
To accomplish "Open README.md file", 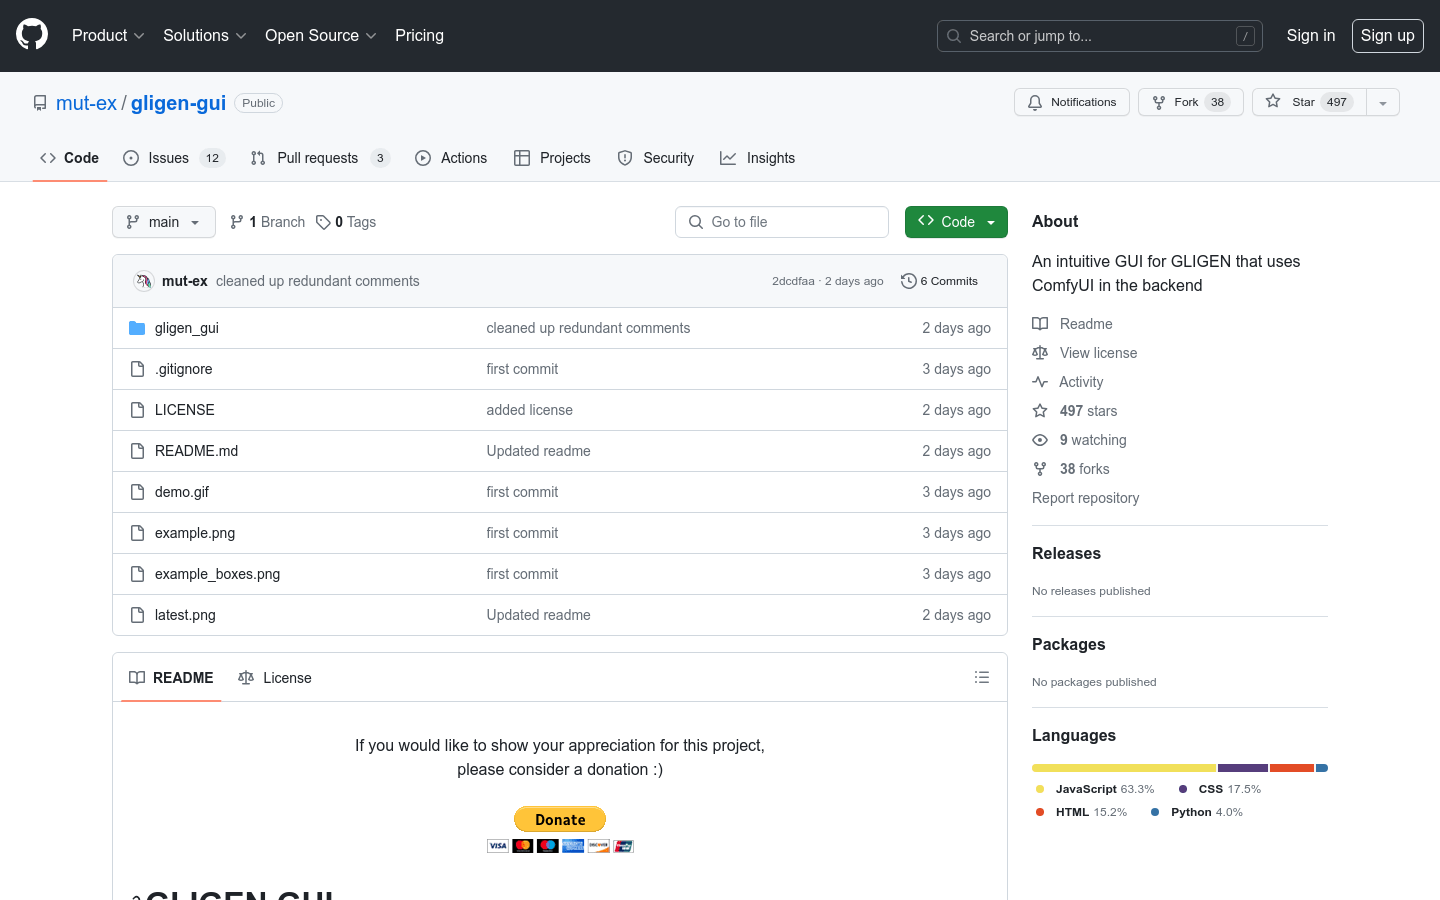I will pyautogui.click(x=196, y=451).
